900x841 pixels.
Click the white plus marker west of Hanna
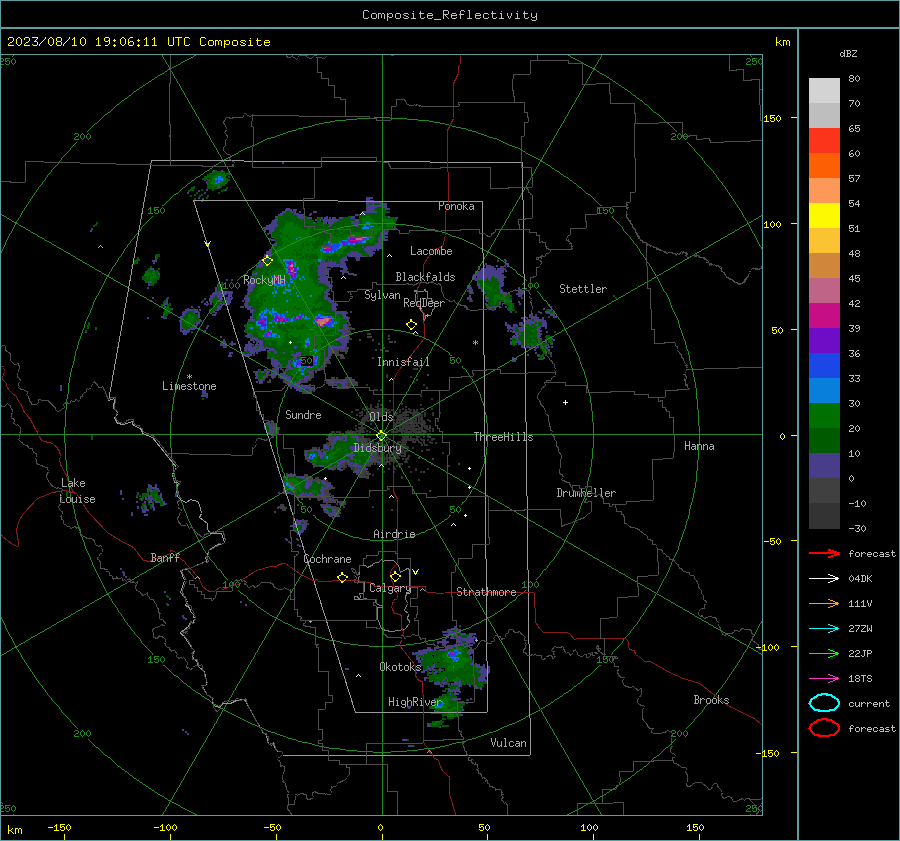[565, 402]
